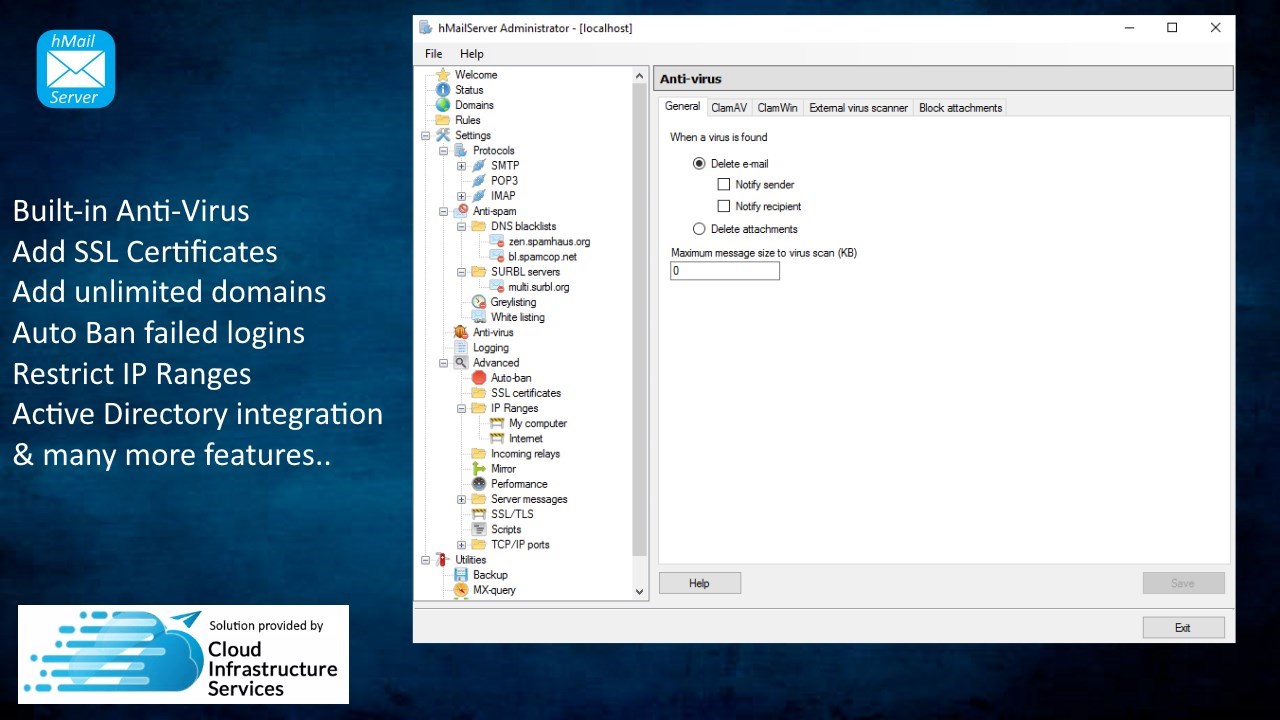Click the Exit button
Viewport: 1280px width, 720px height.
point(1183,628)
